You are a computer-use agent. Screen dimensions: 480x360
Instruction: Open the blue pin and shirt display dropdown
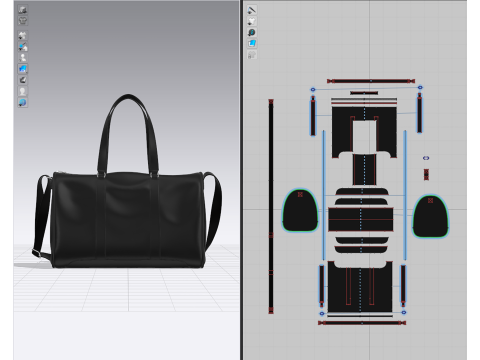pyautogui.click(x=23, y=47)
